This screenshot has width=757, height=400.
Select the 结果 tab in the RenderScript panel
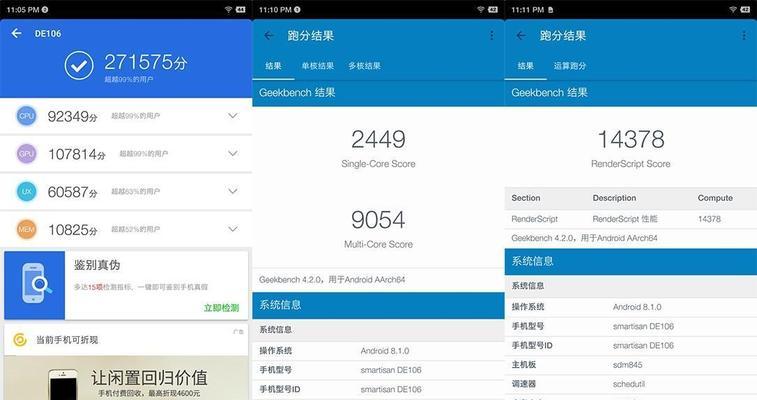(x=525, y=66)
